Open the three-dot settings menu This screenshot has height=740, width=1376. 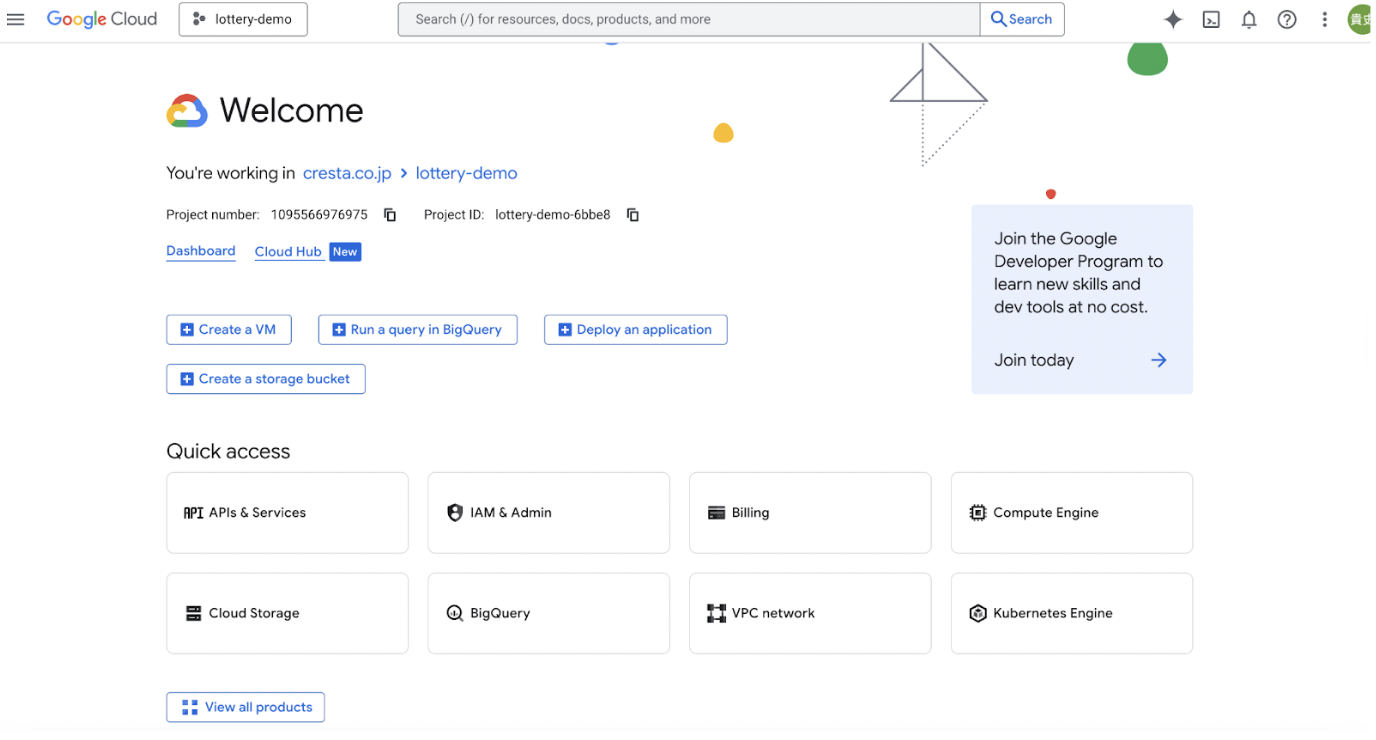point(1325,19)
